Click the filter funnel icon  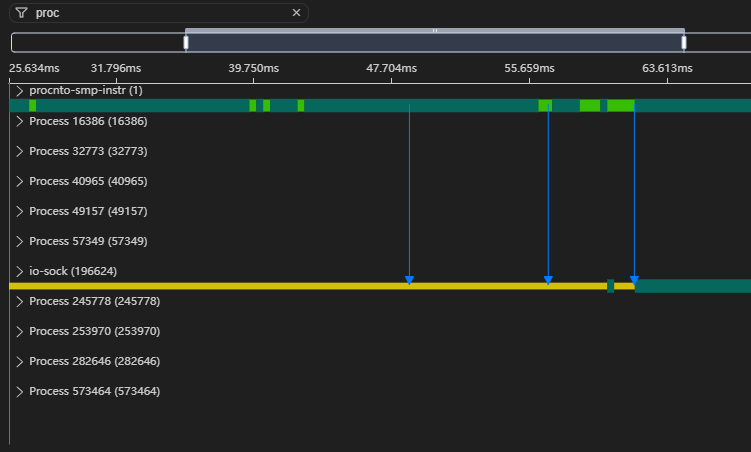[x=21, y=13]
